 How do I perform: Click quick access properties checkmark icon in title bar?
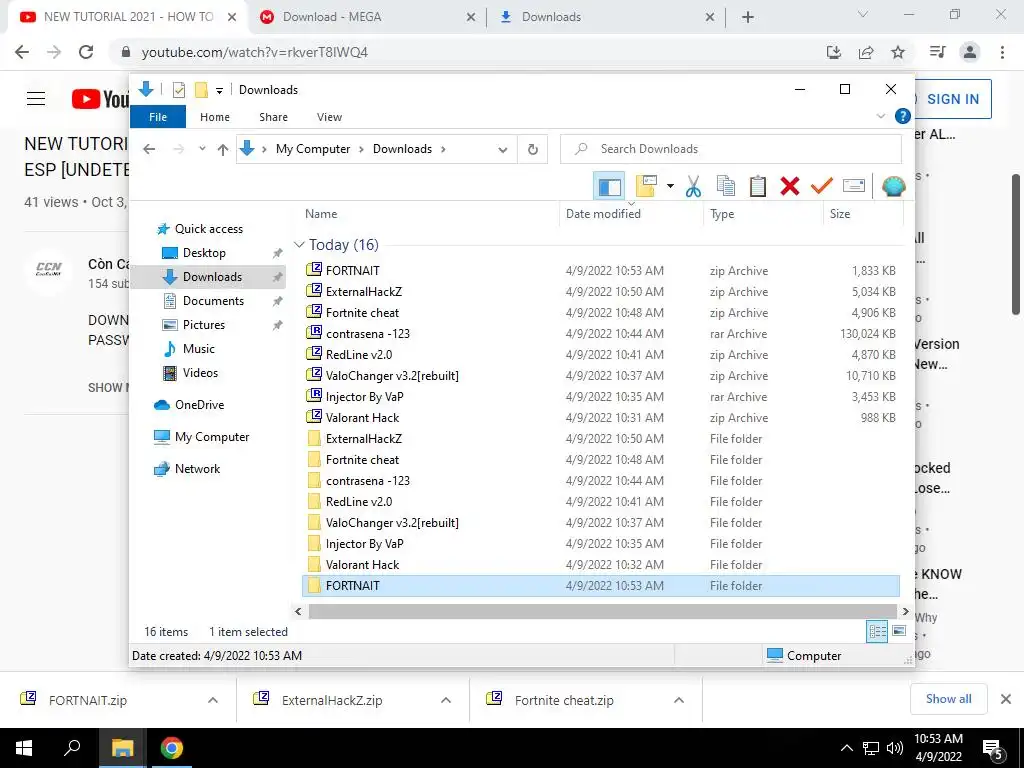[178, 89]
